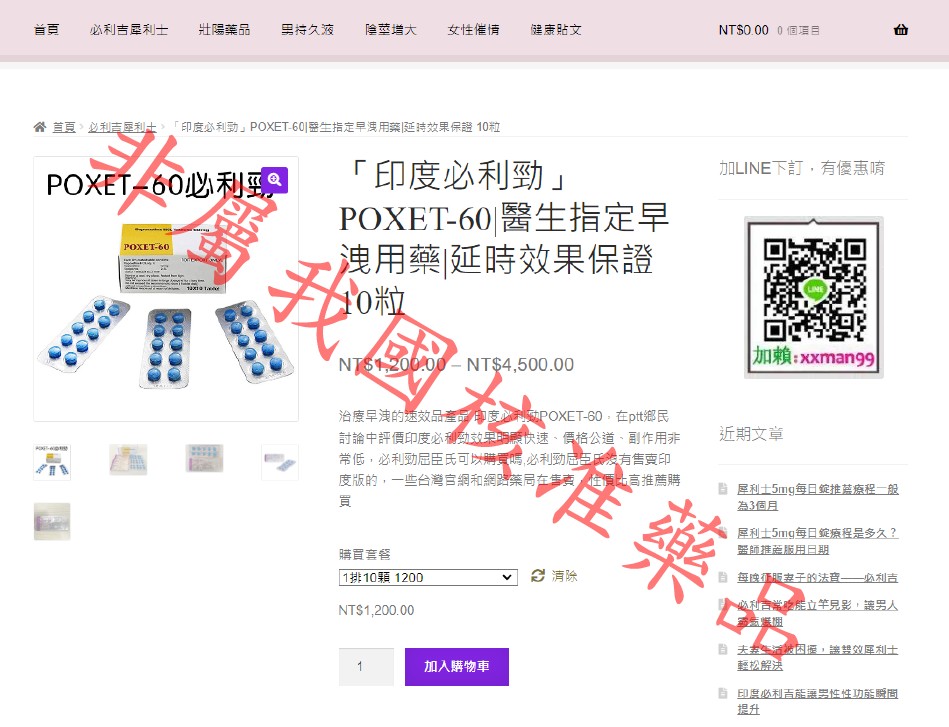Viewport: 949px width, 727px height.
Task: Open the 首頁 menu item
Action: [x=47, y=30]
